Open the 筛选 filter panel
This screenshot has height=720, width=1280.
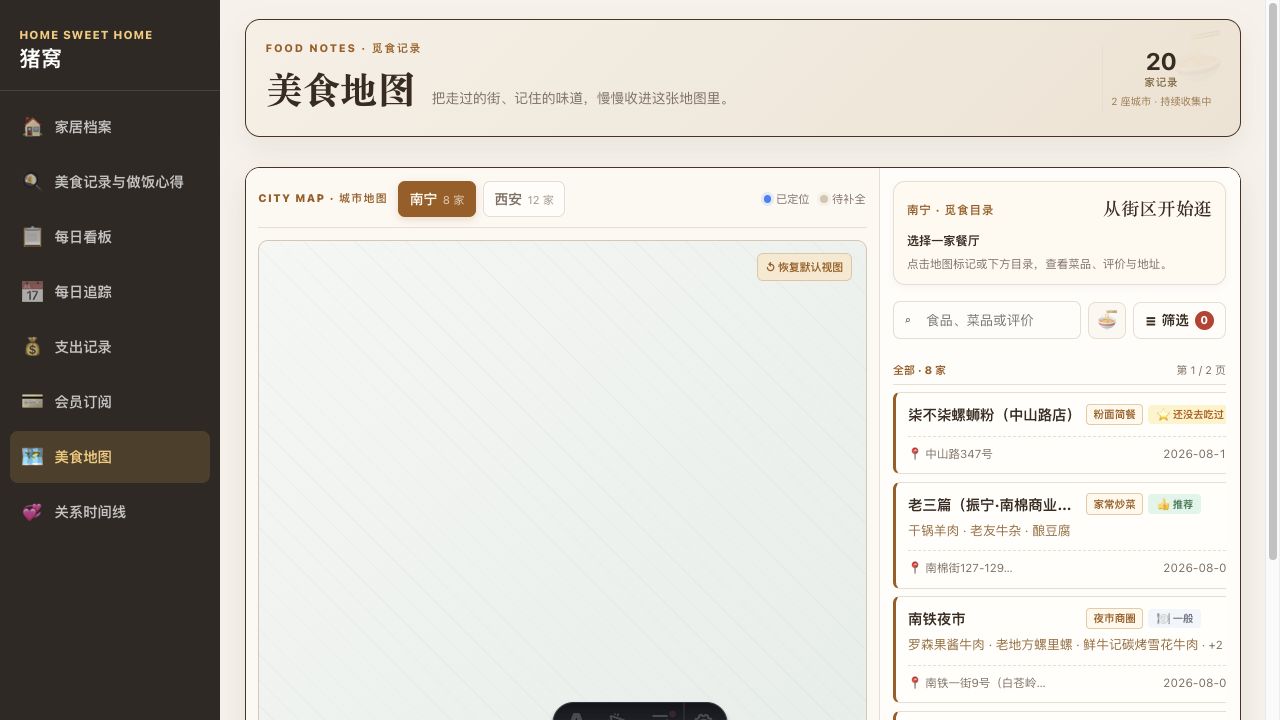click(1179, 320)
